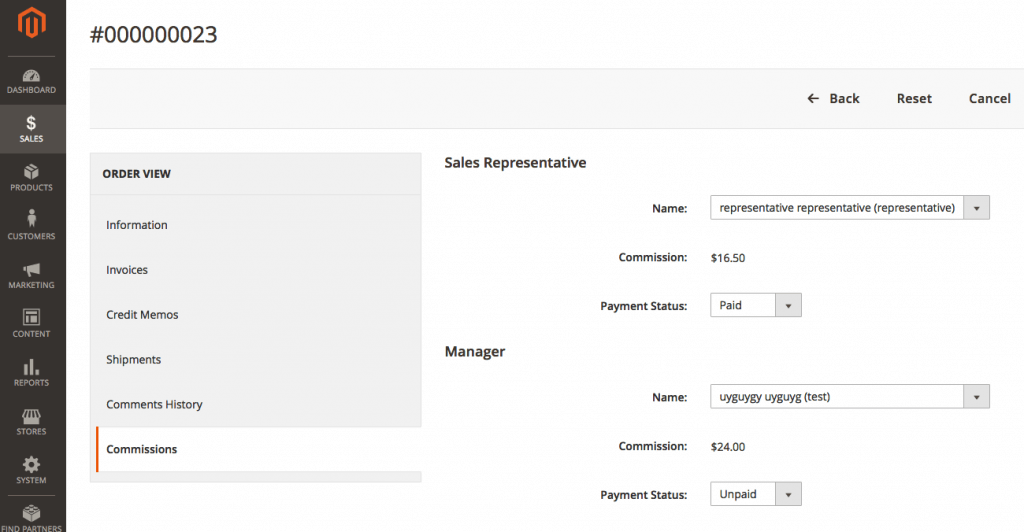
Task: Switch to the Invoices tab
Action: (127, 270)
